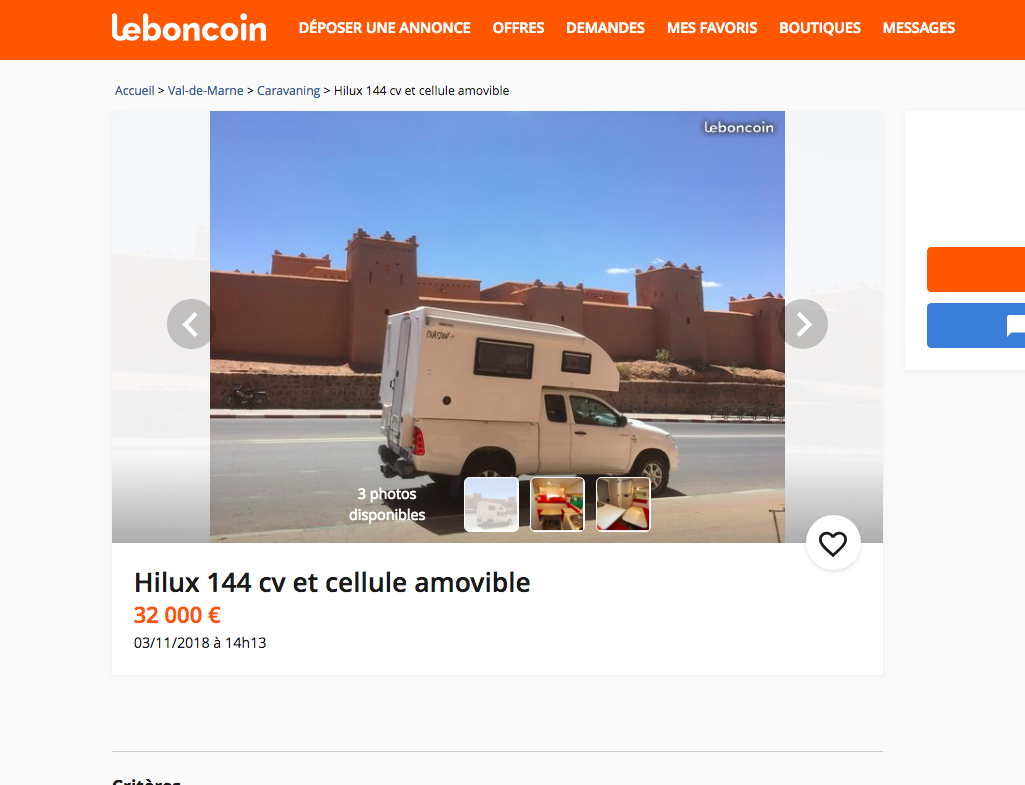Click the leboncoin watermark on photo

point(739,127)
